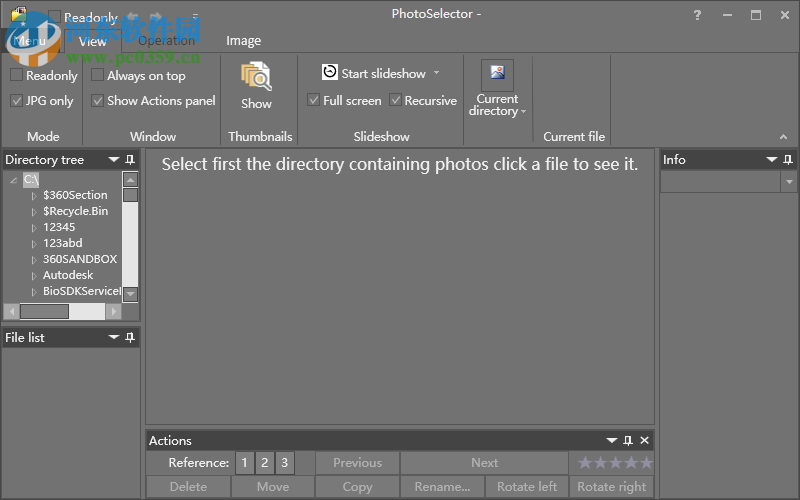Viewport: 800px width, 500px height.
Task: Click the Info combo box field
Action: 720,182
